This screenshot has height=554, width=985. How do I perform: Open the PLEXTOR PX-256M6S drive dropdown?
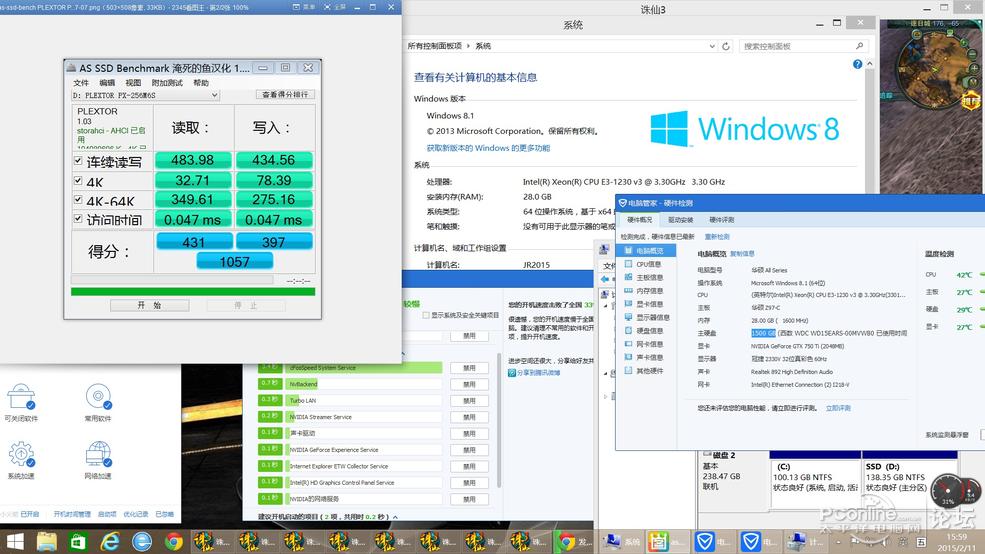(145, 95)
